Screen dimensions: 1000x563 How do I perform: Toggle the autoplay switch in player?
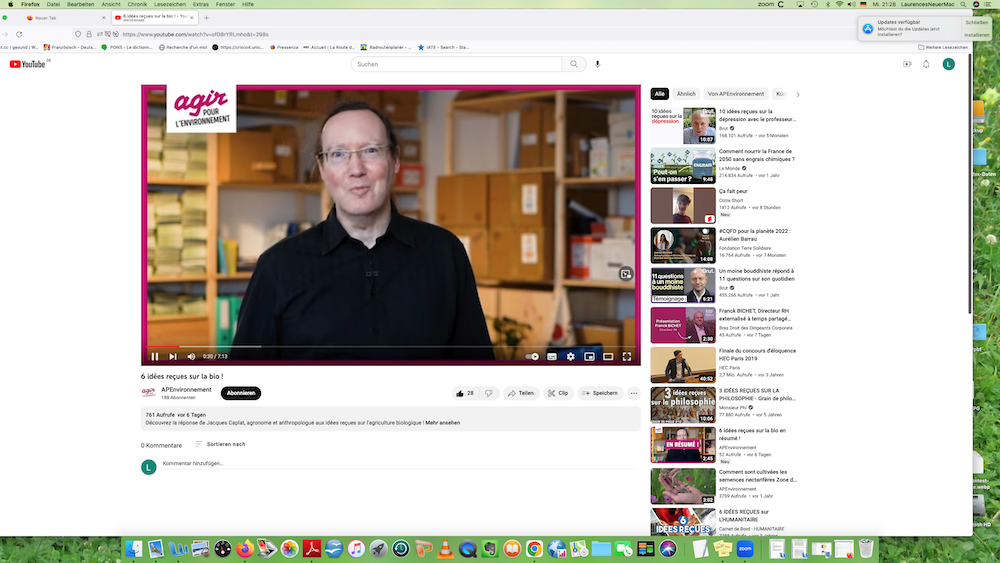(x=532, y=356)
